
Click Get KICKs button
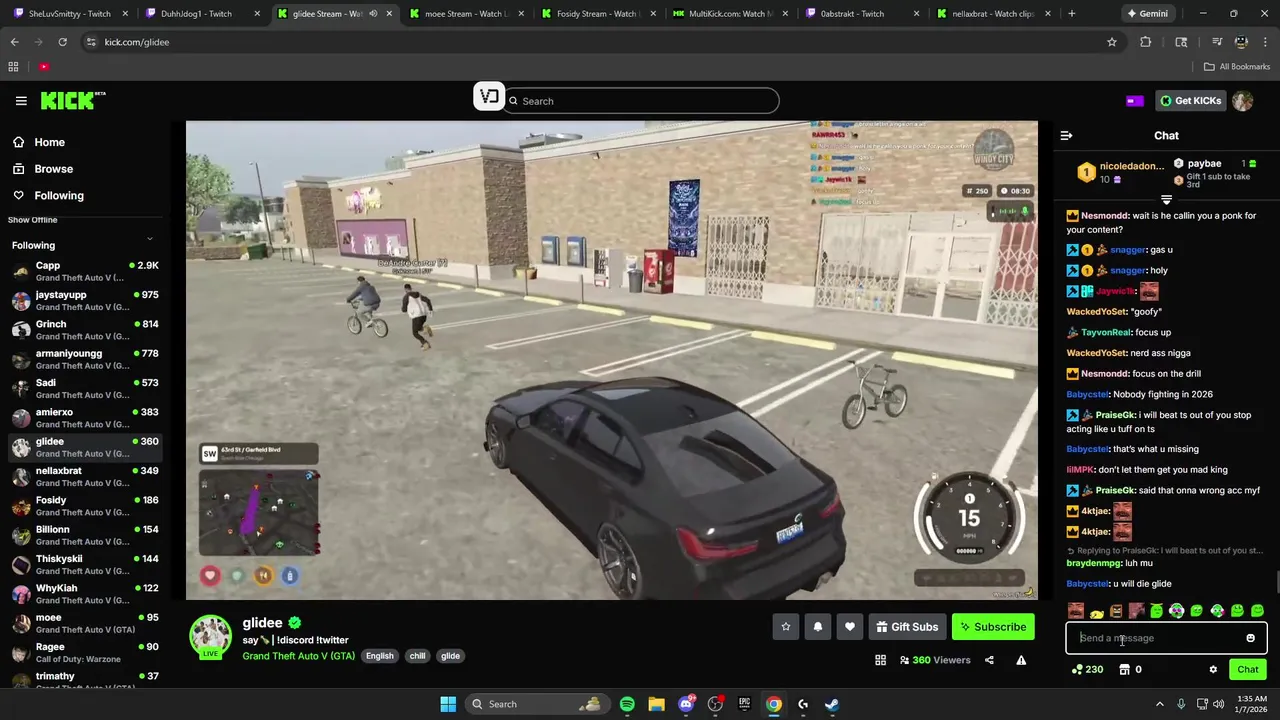click(x=1190, y=101)
